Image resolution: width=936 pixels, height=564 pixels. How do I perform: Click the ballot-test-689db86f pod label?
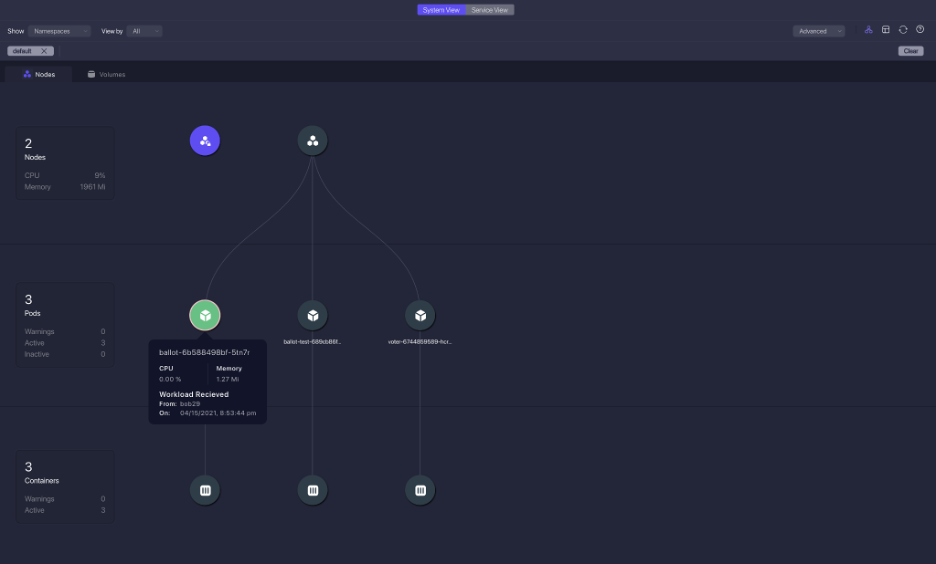click(312, 342)
